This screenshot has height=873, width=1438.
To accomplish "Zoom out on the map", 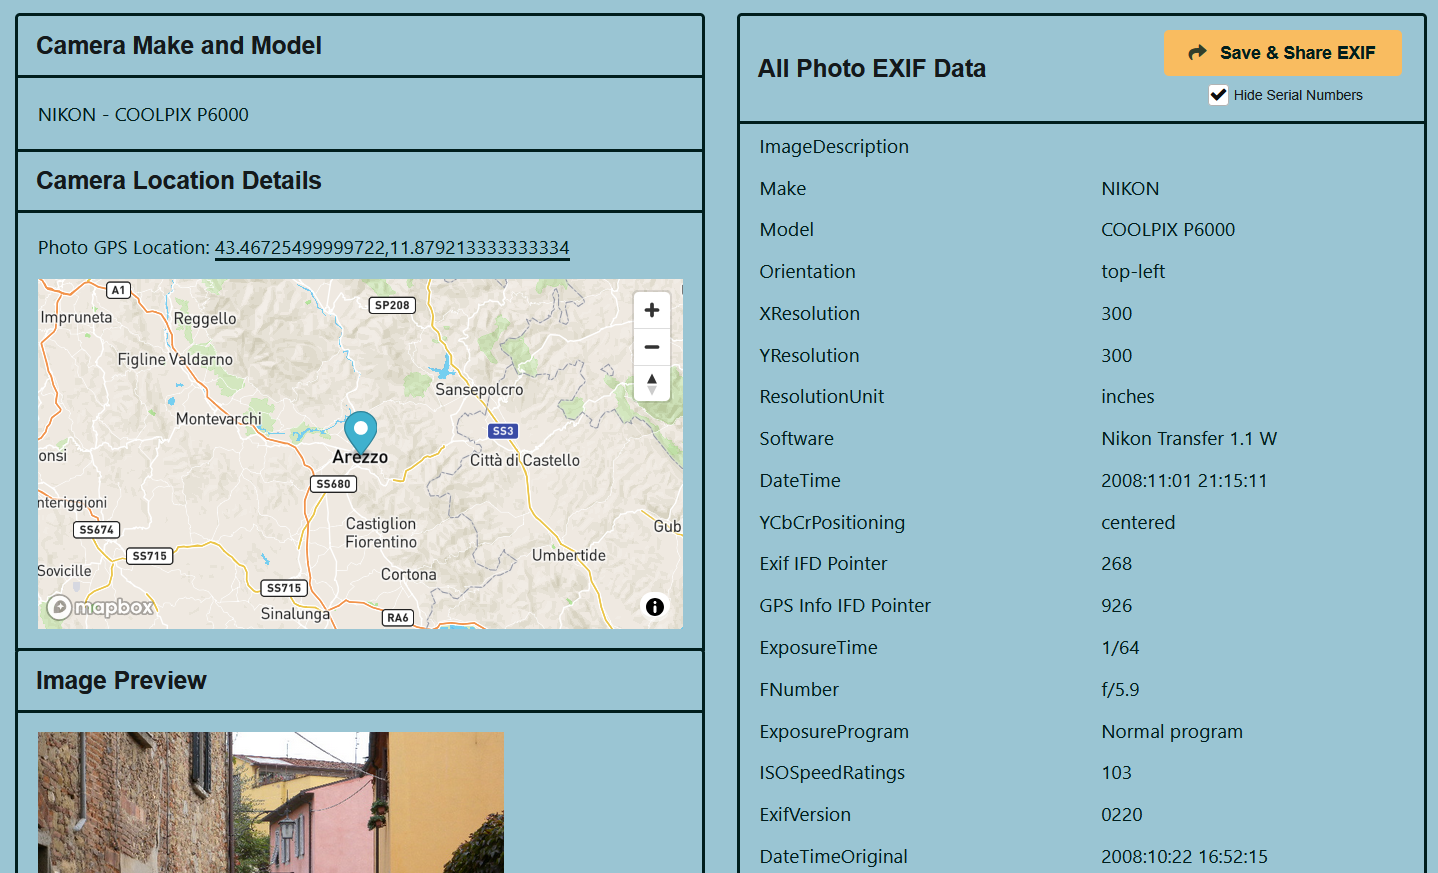I will pyautogui.click(x=652, y=347).
